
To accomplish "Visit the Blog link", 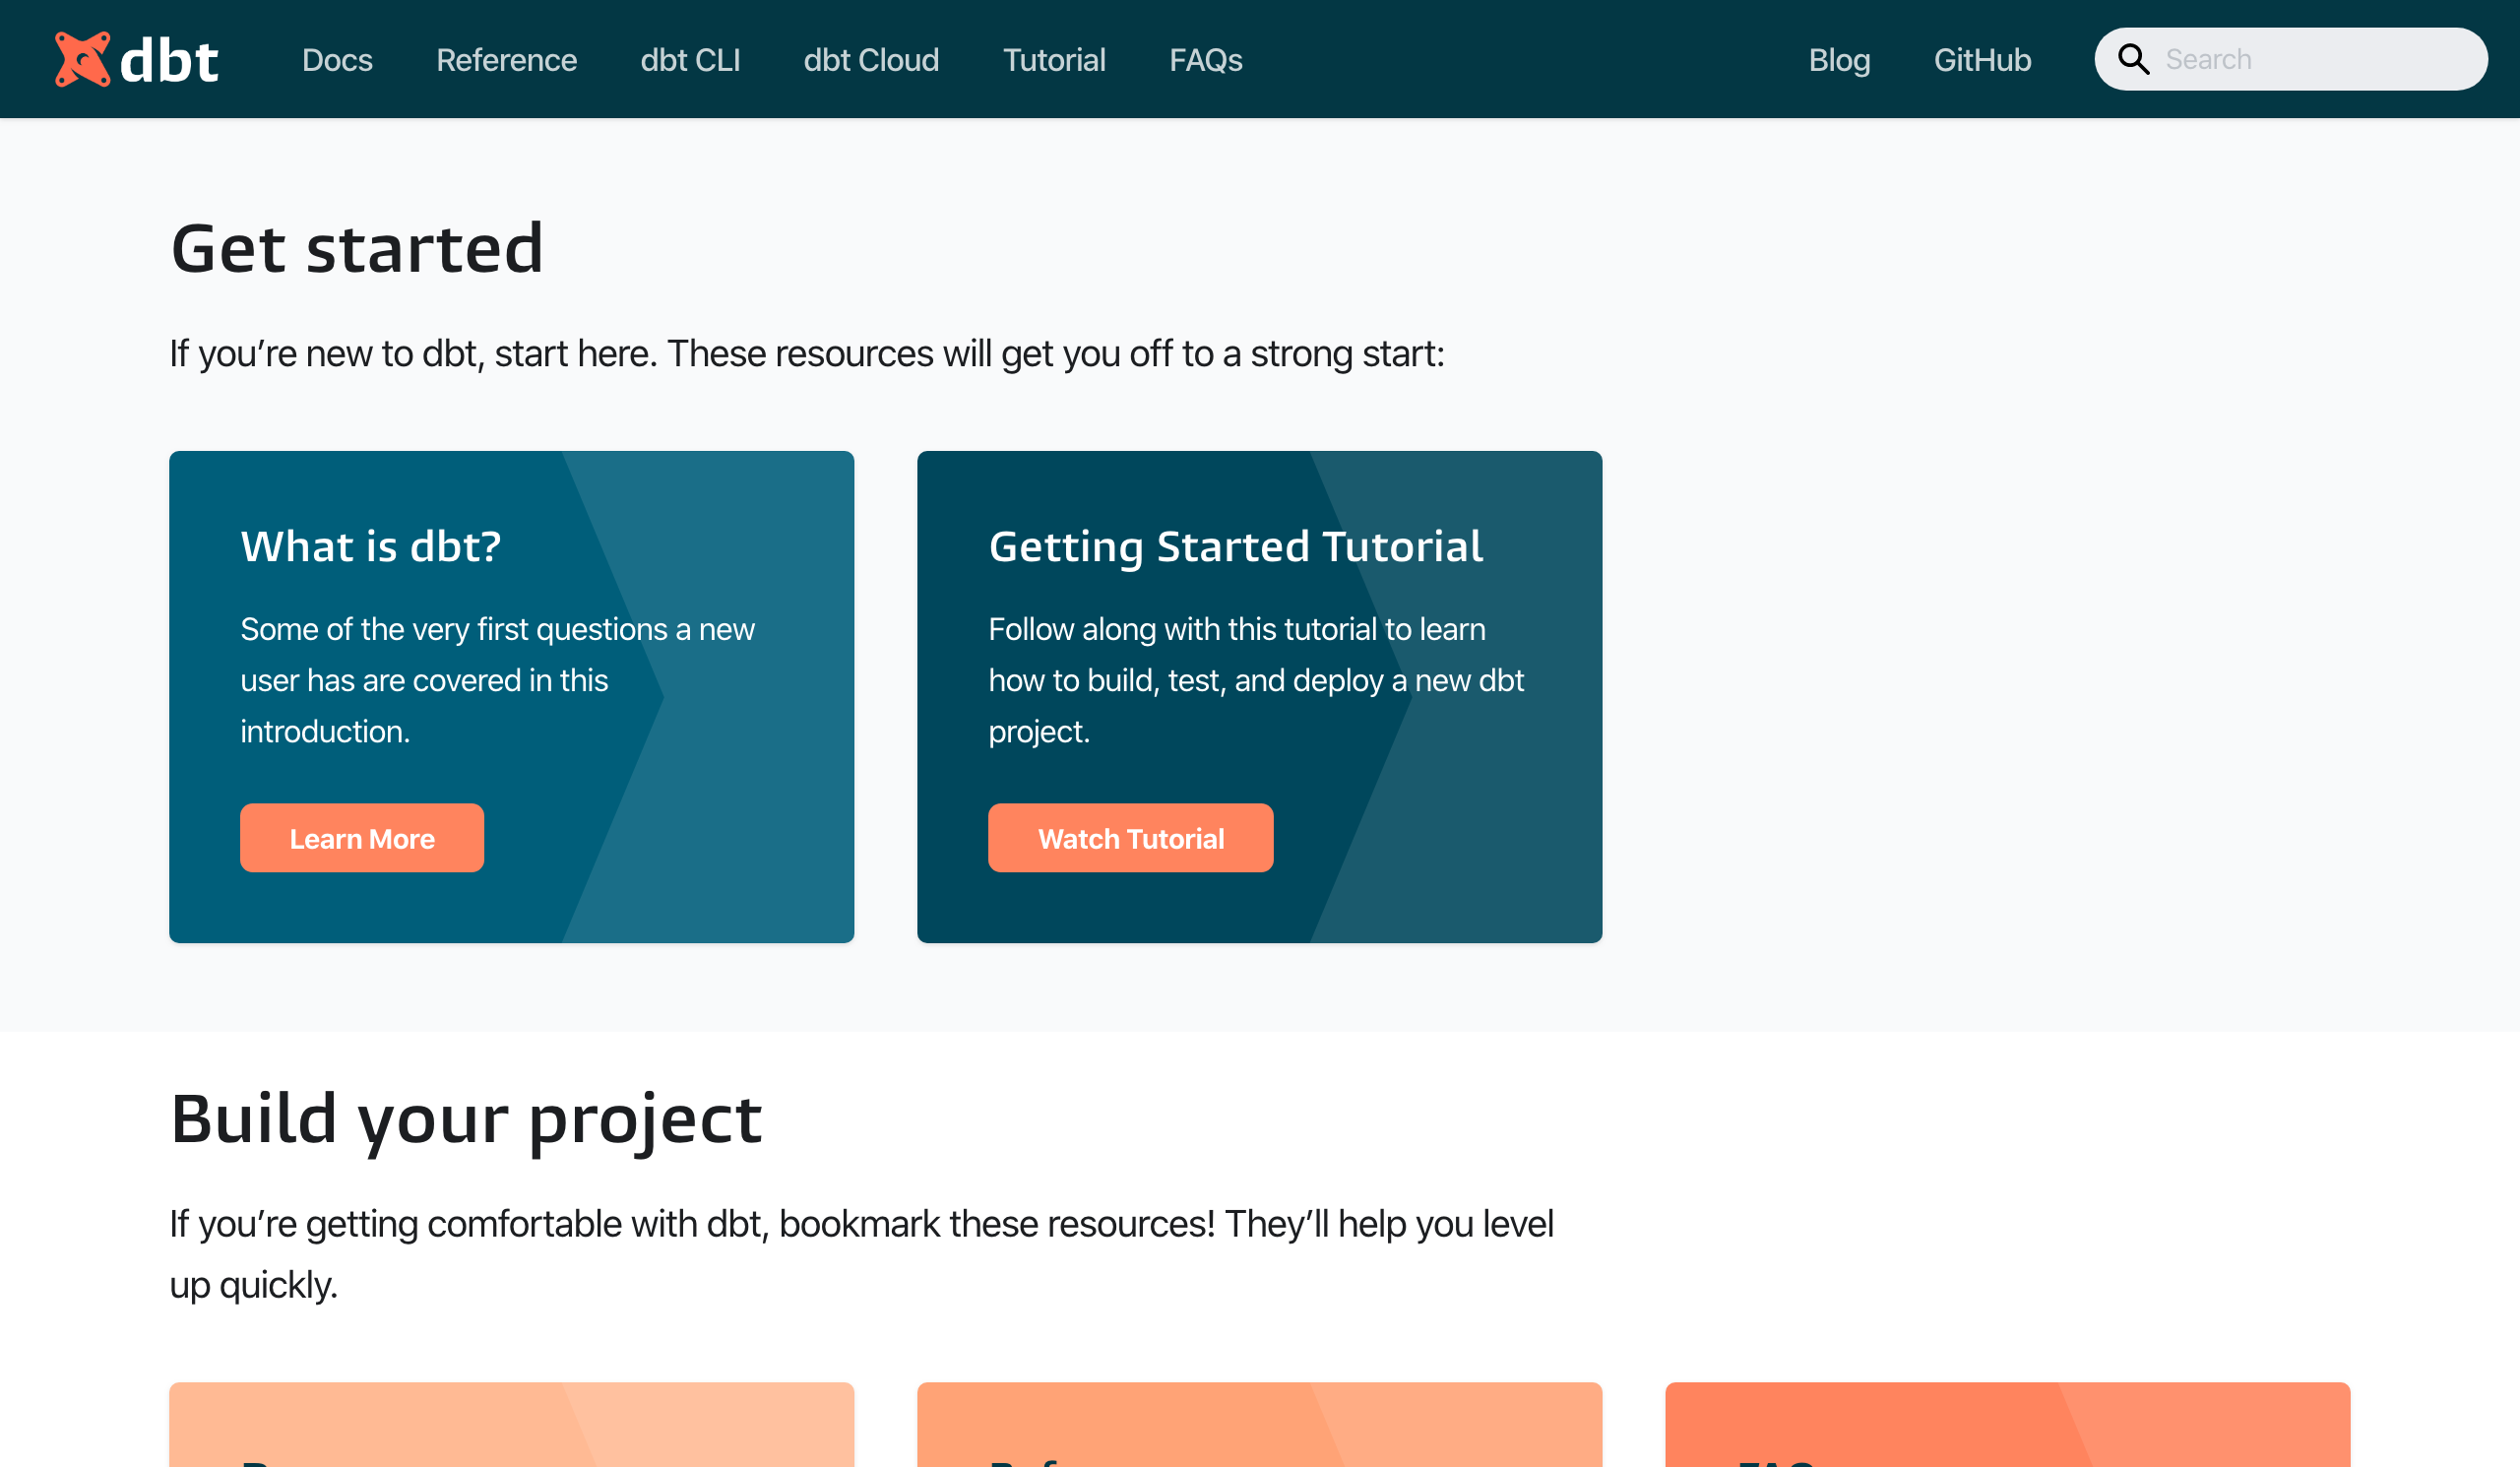I will pos(1839,60).
